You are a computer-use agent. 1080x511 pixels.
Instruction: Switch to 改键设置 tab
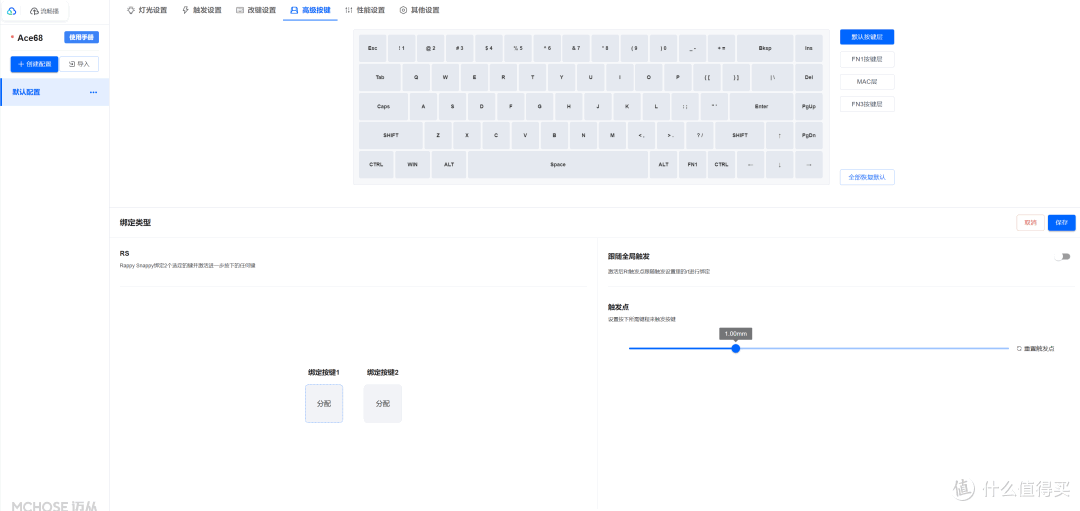[x=256, y=10]
